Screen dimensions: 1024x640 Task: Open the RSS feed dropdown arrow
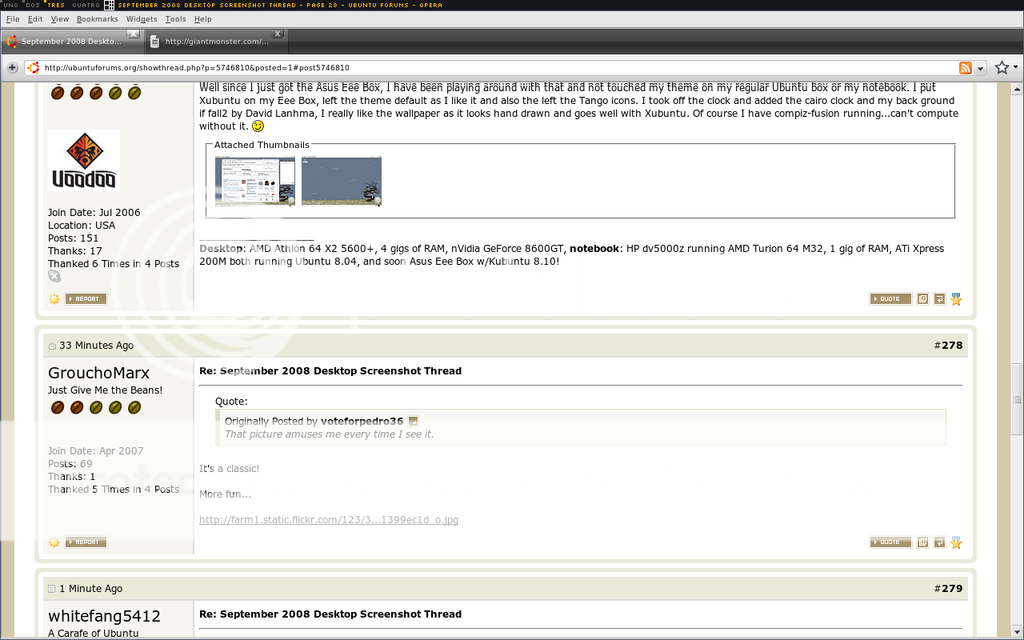click(x=980, y=68)
